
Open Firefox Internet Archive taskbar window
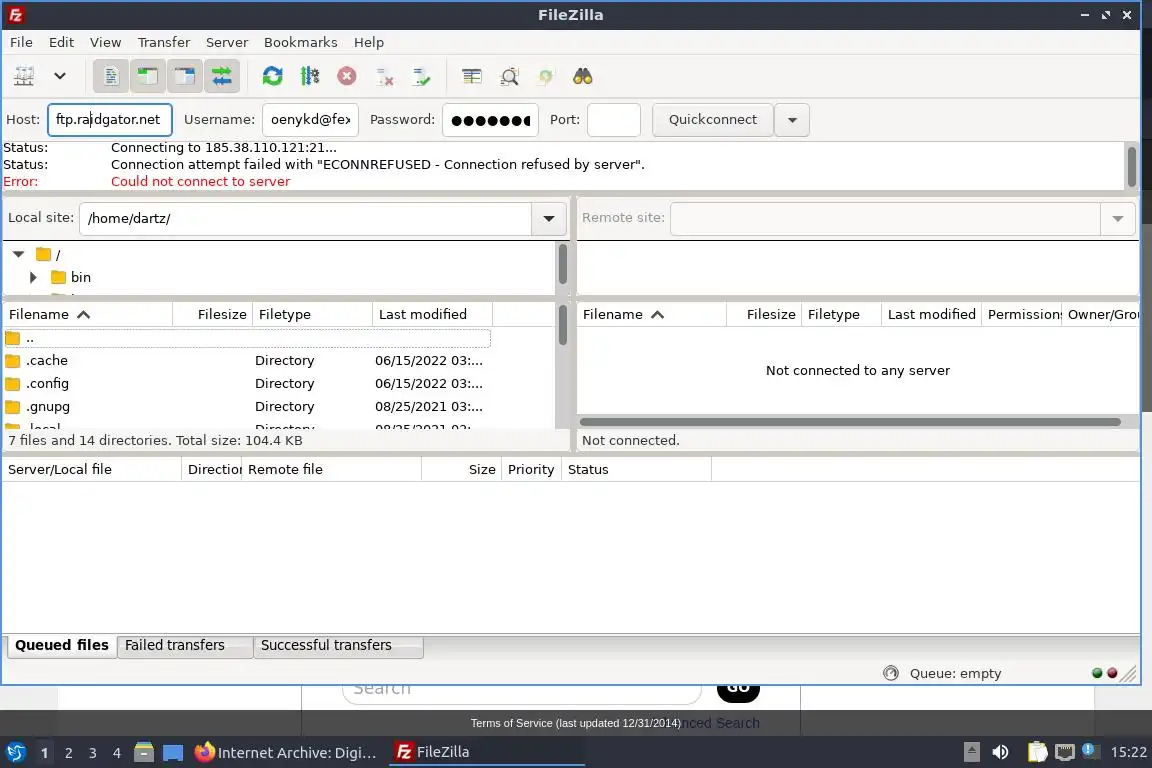(x=286, y=753)
